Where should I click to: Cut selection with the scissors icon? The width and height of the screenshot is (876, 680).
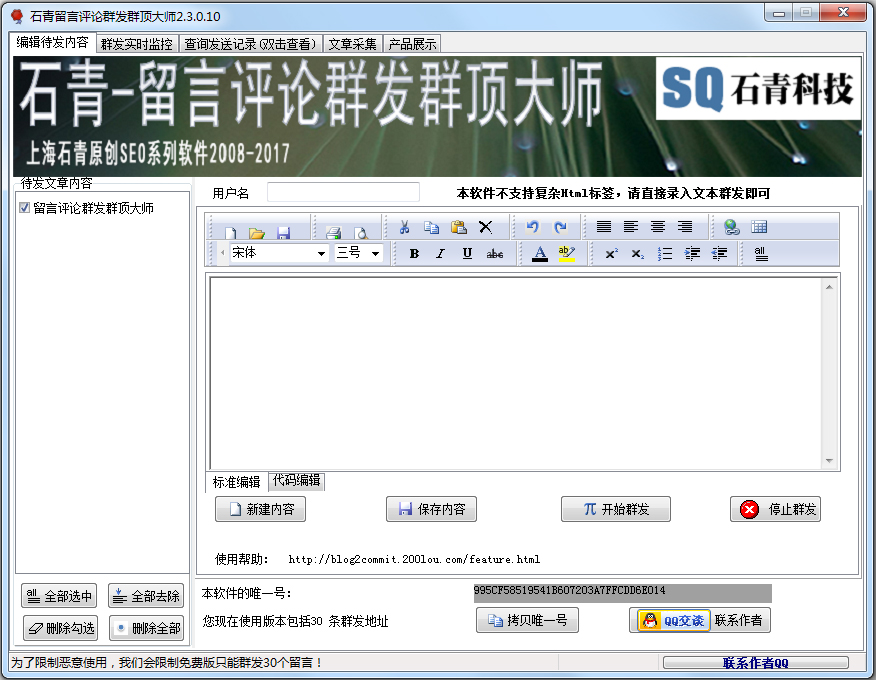coord(404,227)
